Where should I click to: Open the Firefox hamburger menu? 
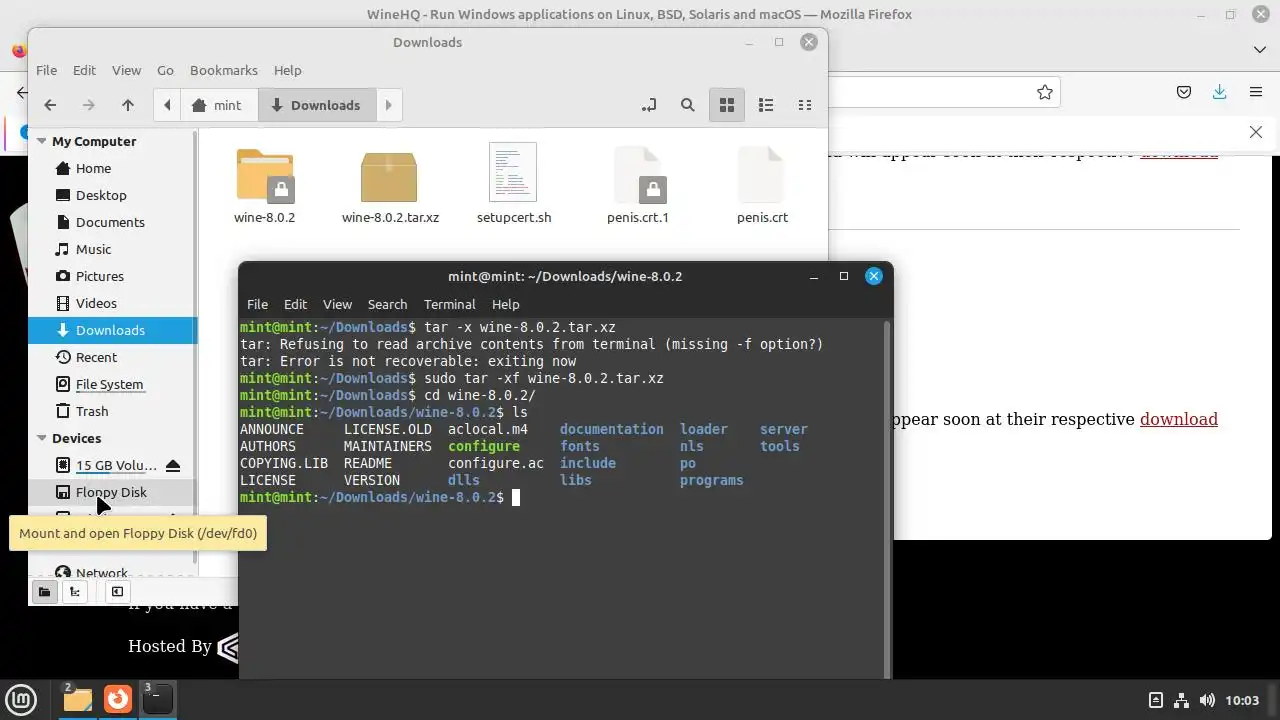tap(1256, 92)
